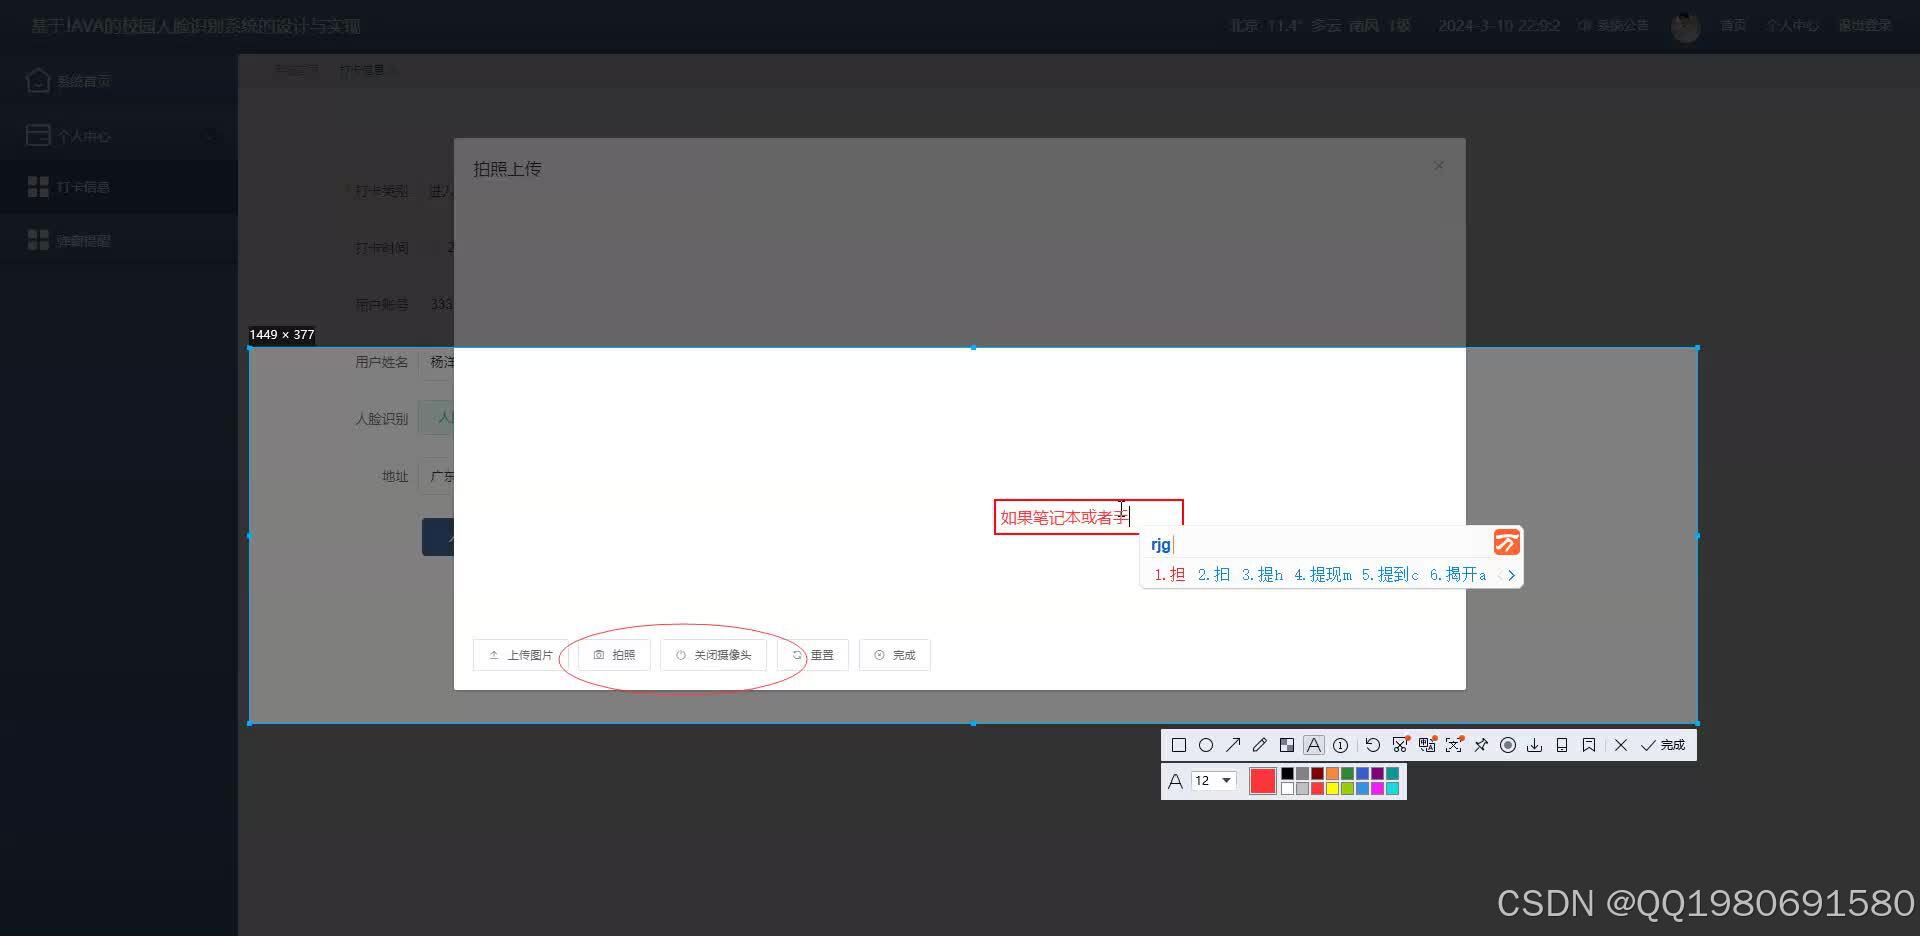The height and width of the screenshot is (936, 1920).
Task: Click the 拍照 take photo button
Action: (614, 655)
